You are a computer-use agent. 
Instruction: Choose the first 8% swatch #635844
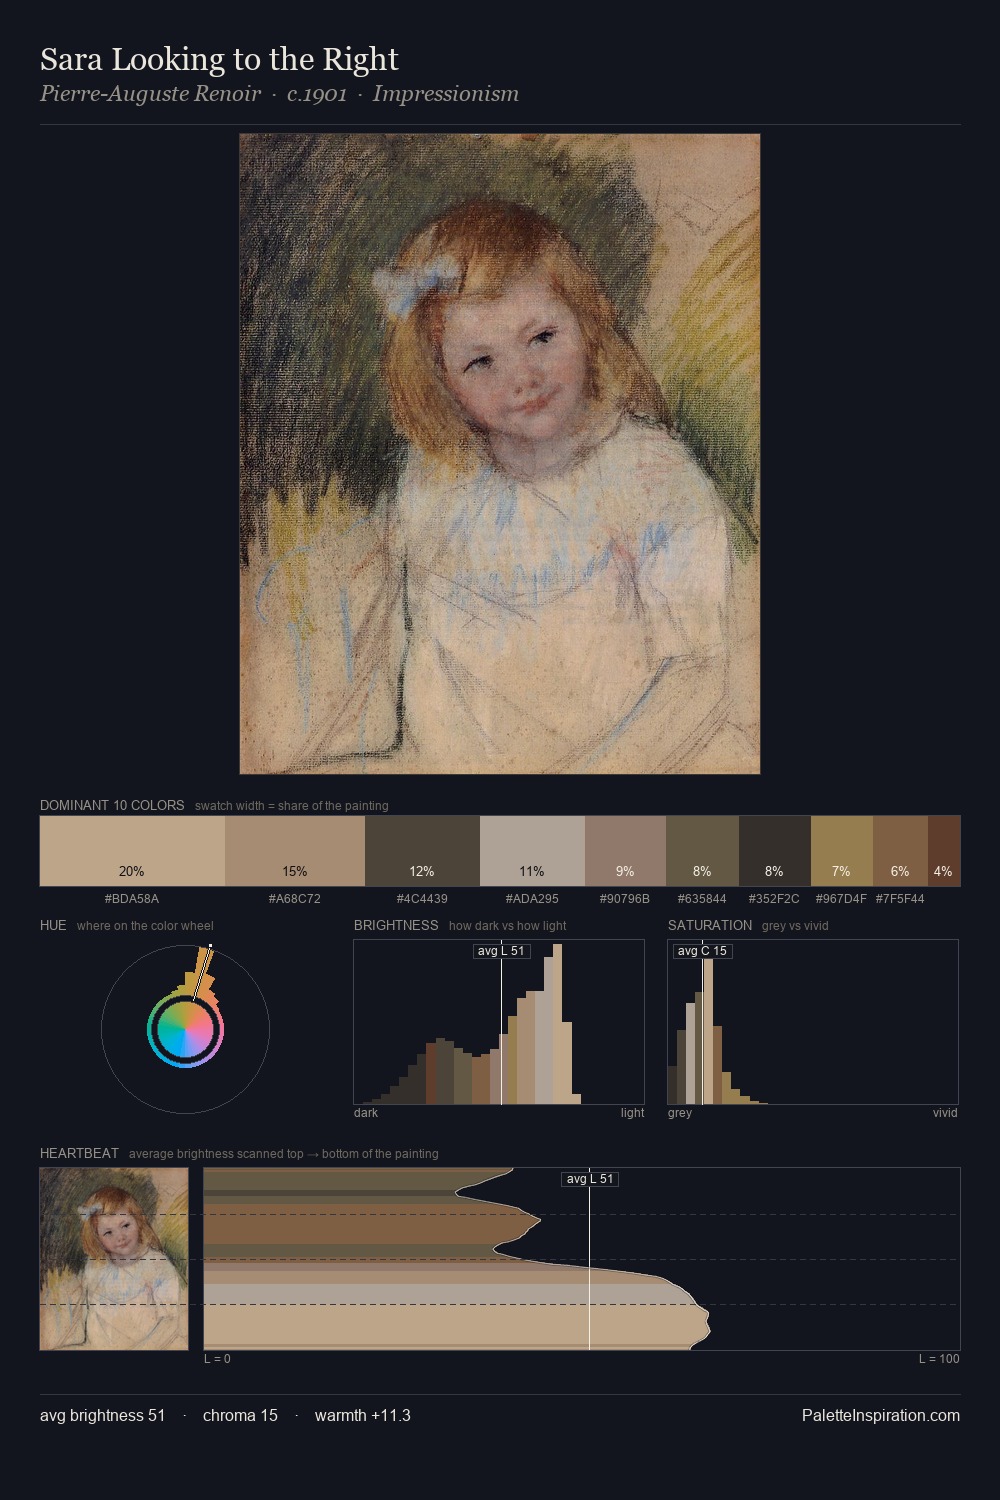point(702,851)
